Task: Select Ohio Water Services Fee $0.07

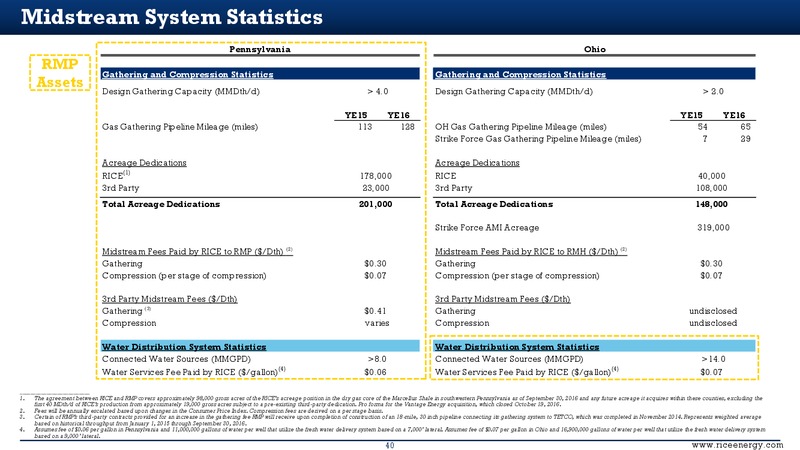Action: [x=711, y=372]
